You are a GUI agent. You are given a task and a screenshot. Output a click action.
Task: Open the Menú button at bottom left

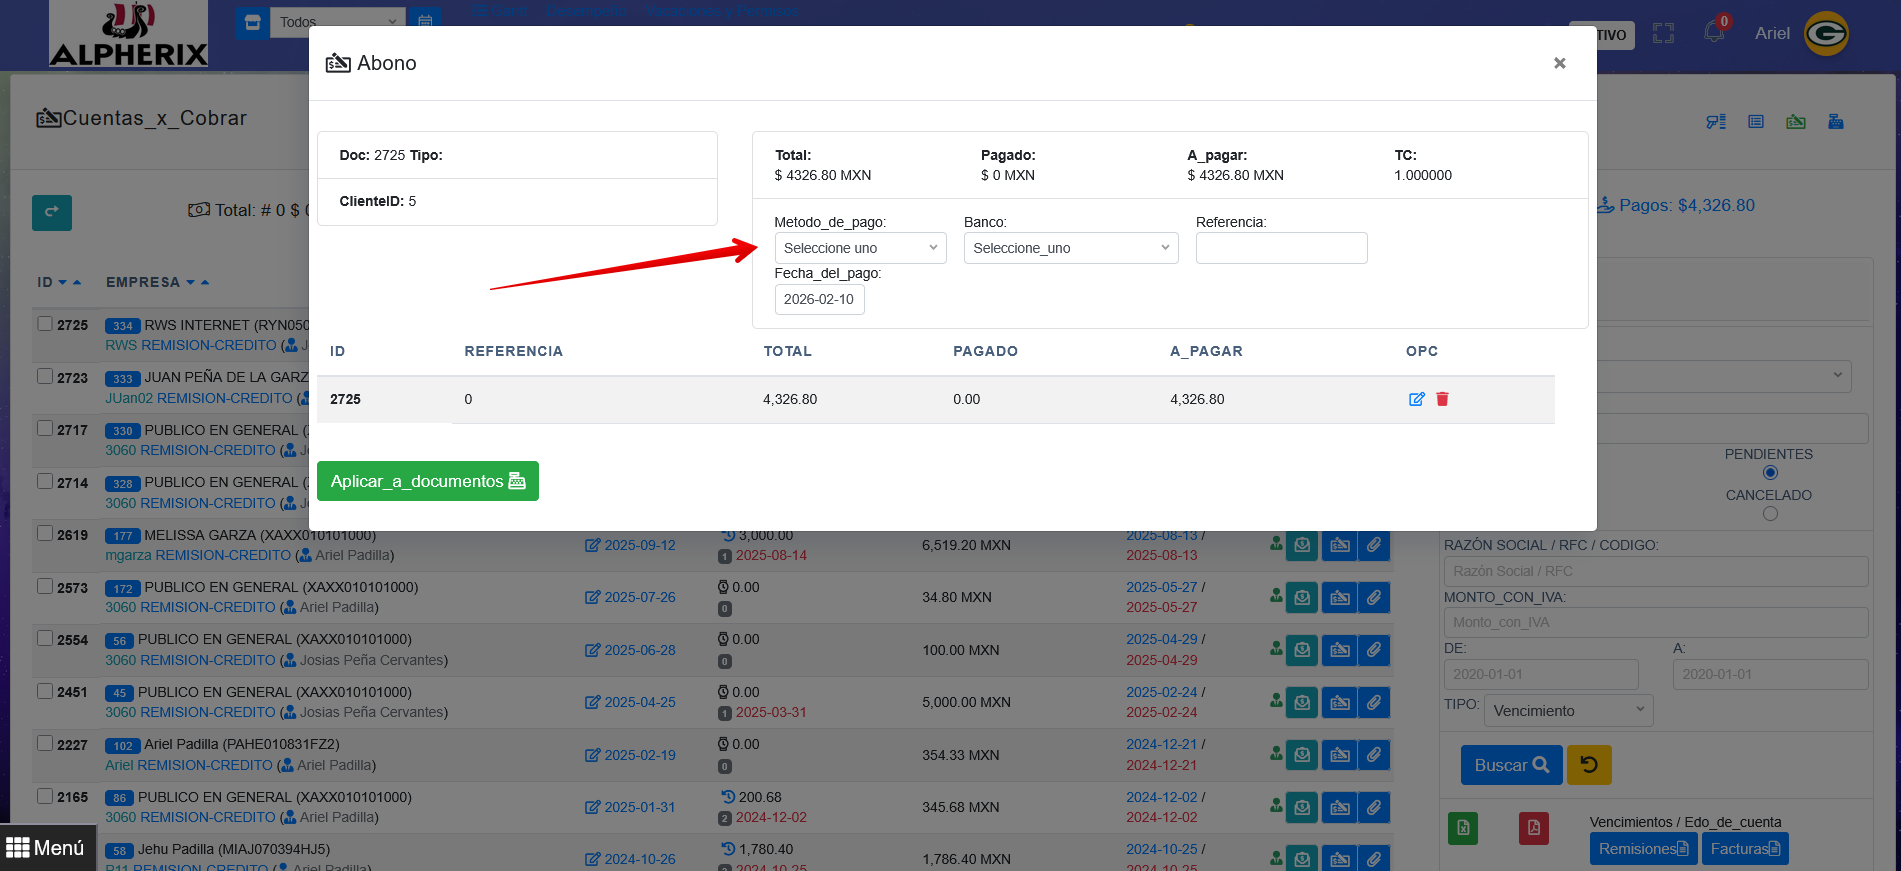click(x=46, y=848)
